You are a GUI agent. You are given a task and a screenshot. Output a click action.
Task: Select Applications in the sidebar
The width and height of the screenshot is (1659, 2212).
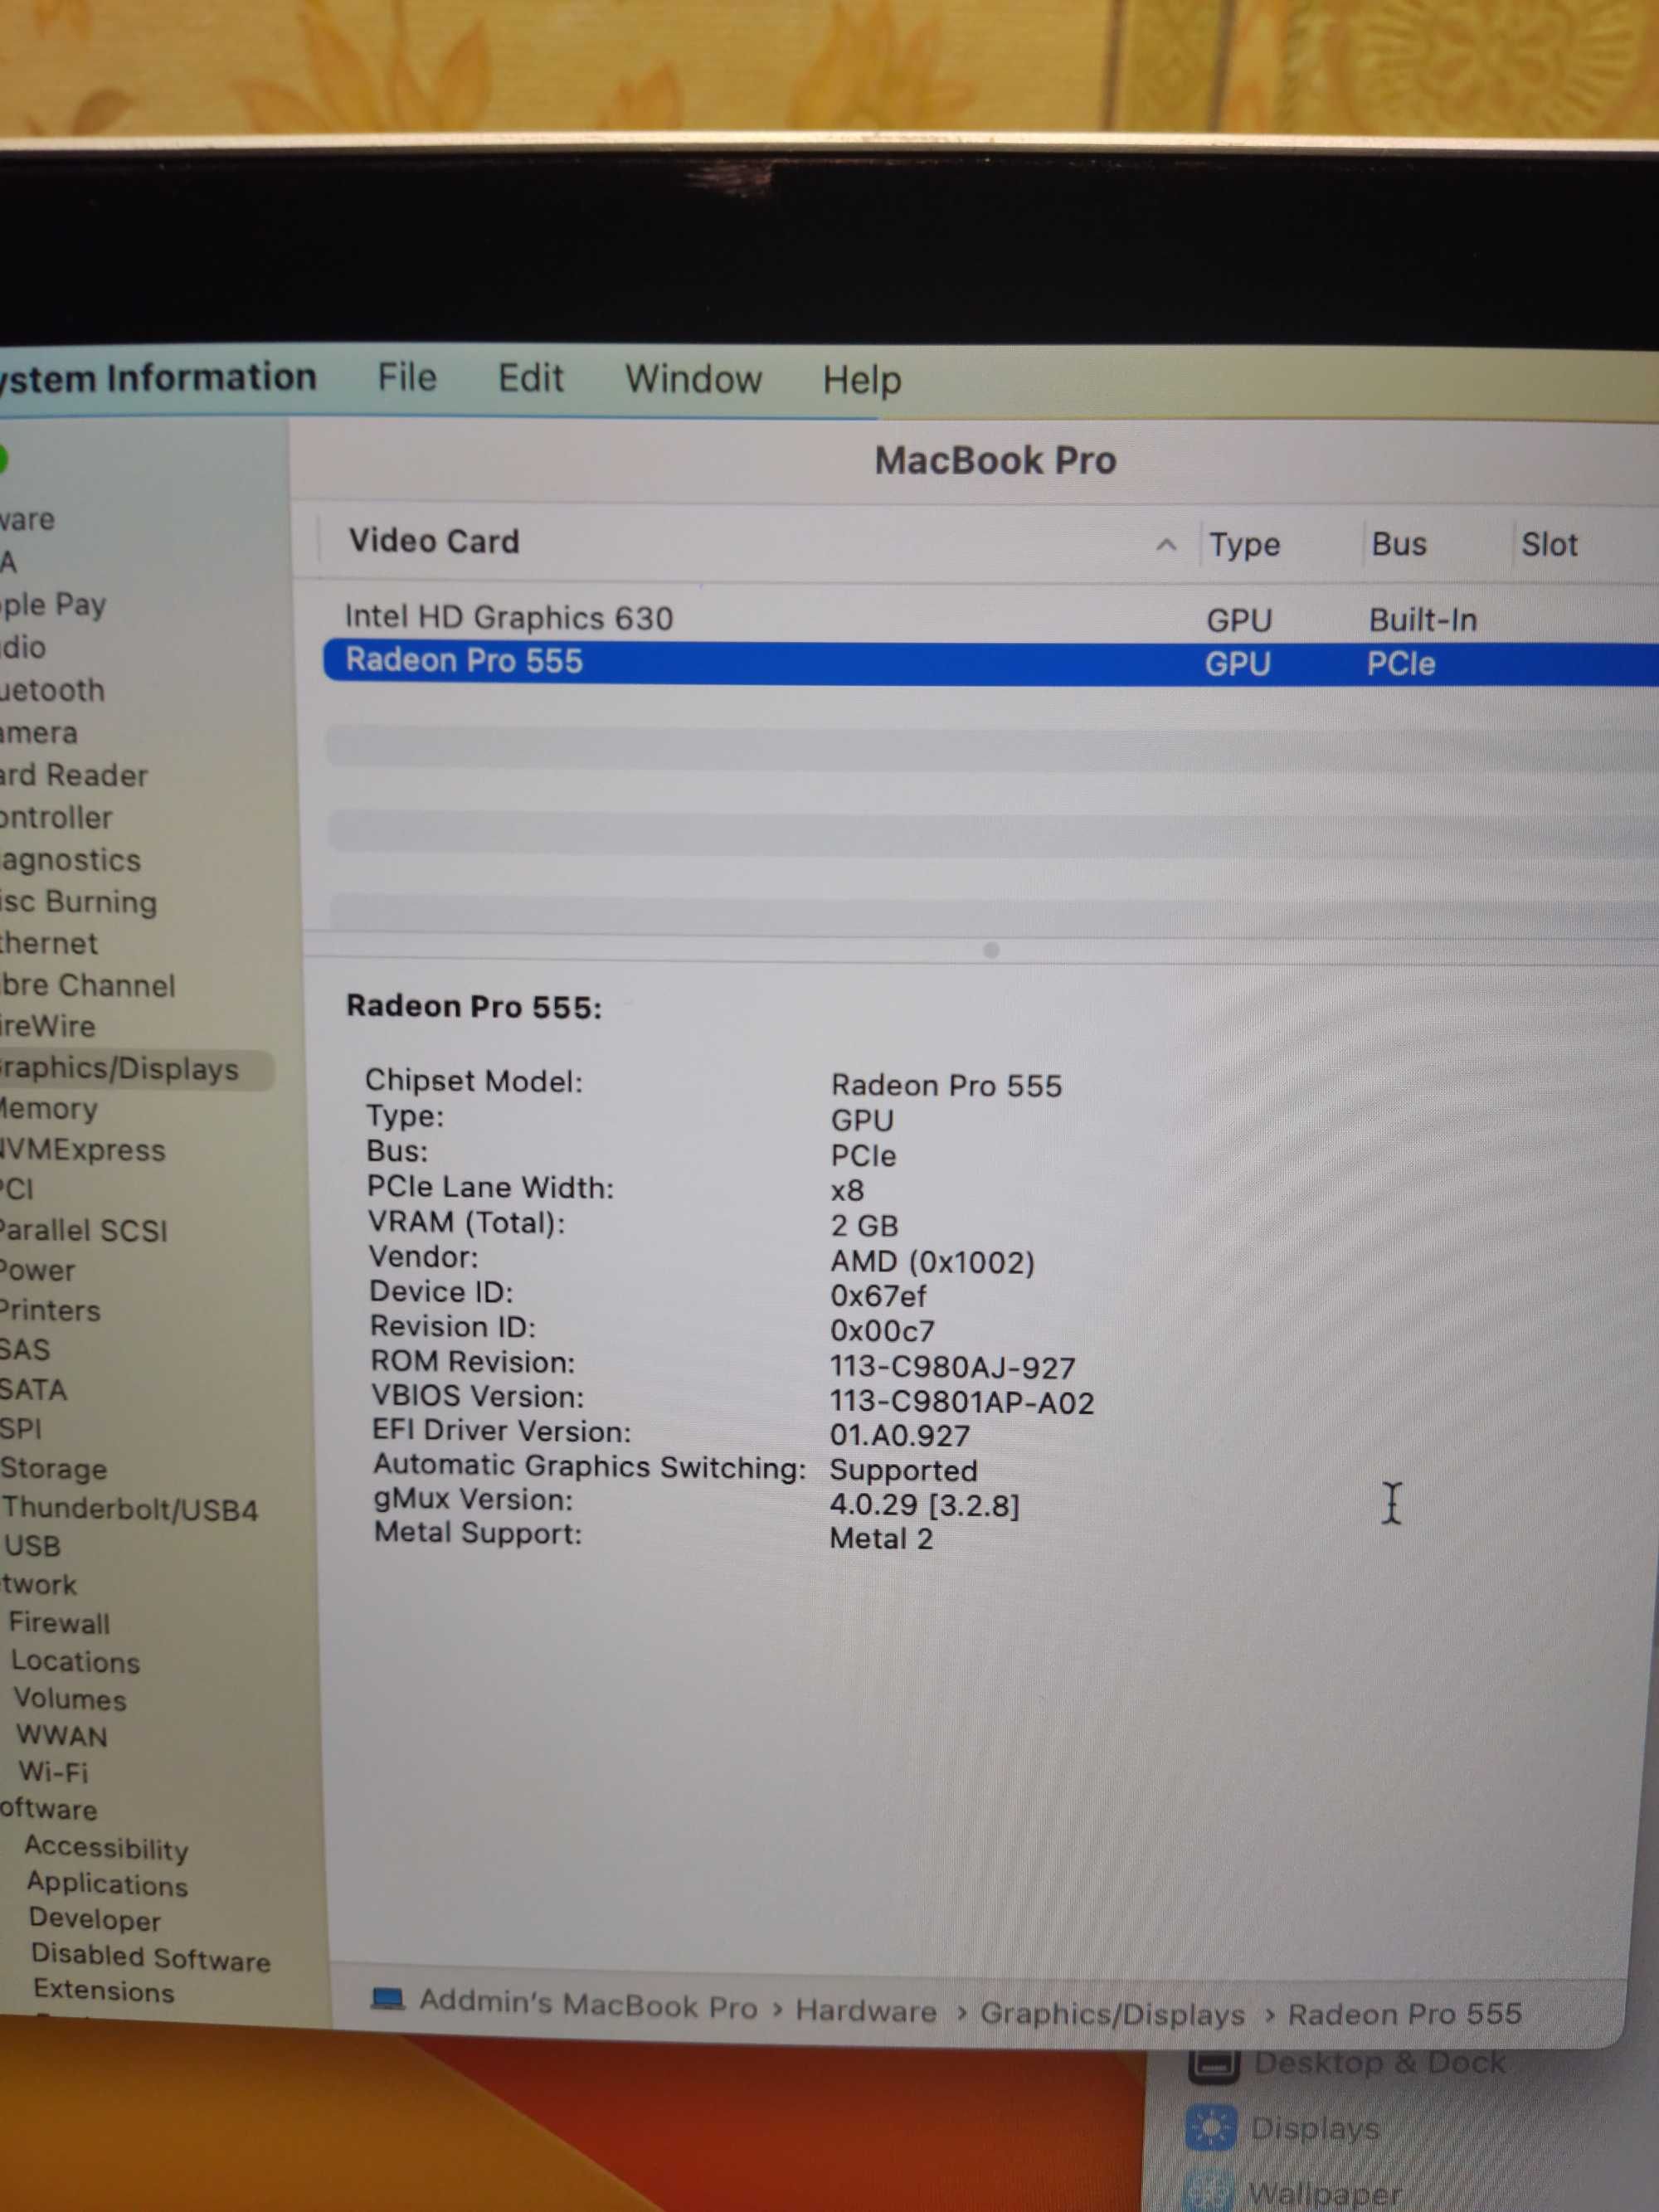point(107,1884)
